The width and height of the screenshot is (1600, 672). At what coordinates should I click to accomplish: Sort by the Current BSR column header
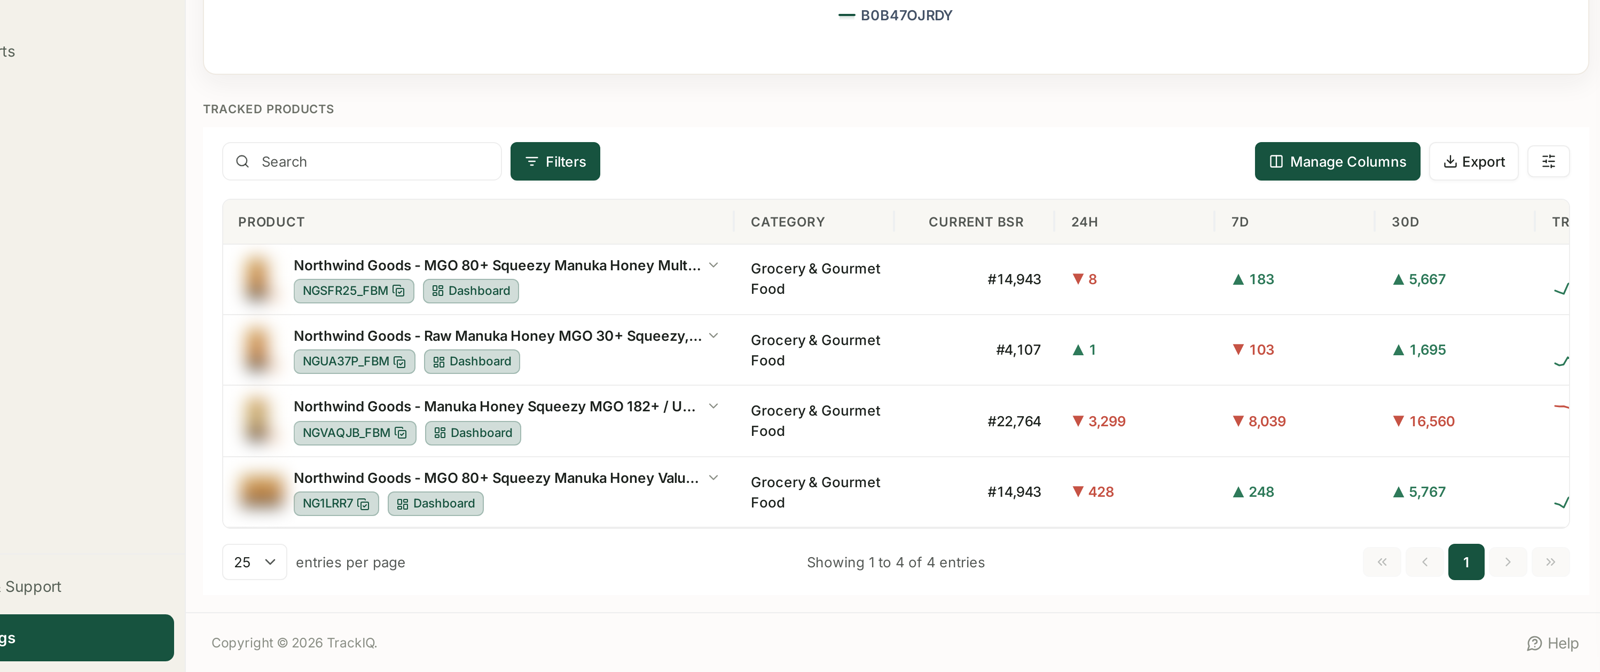point(976,222)
